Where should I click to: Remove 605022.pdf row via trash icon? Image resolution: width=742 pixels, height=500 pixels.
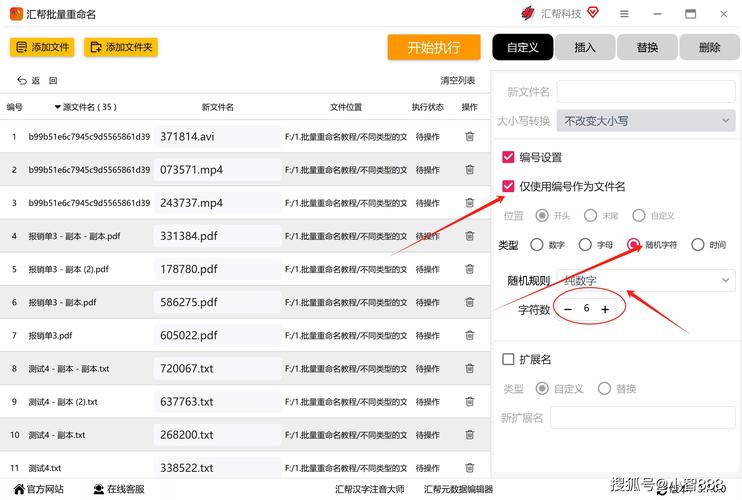click(x=469, y=335)
